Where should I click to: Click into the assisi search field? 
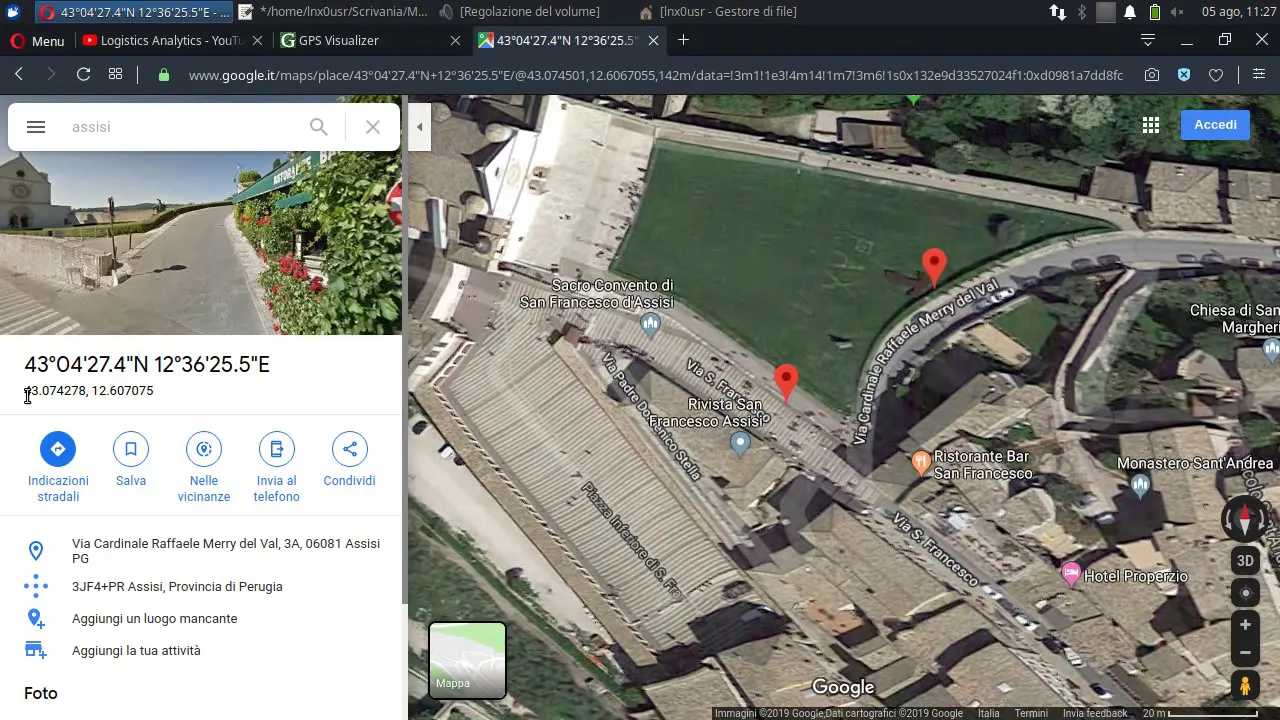point(180,127)
